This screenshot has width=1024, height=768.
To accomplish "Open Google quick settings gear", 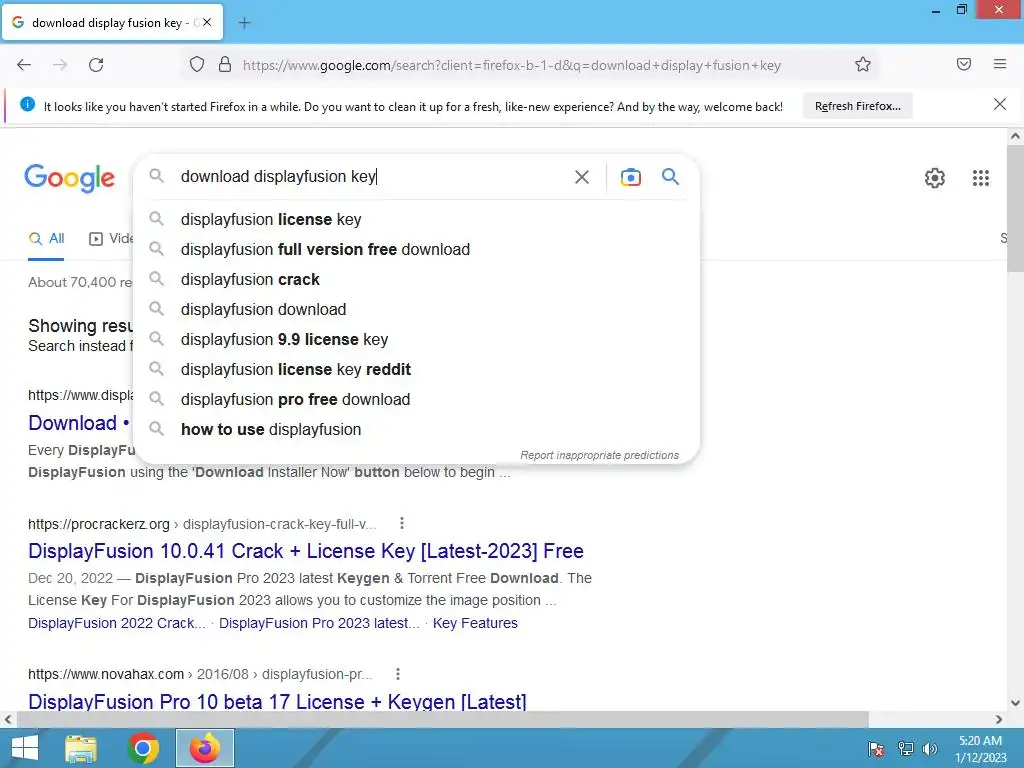I will pyautogui.click(x=935, y=178).
